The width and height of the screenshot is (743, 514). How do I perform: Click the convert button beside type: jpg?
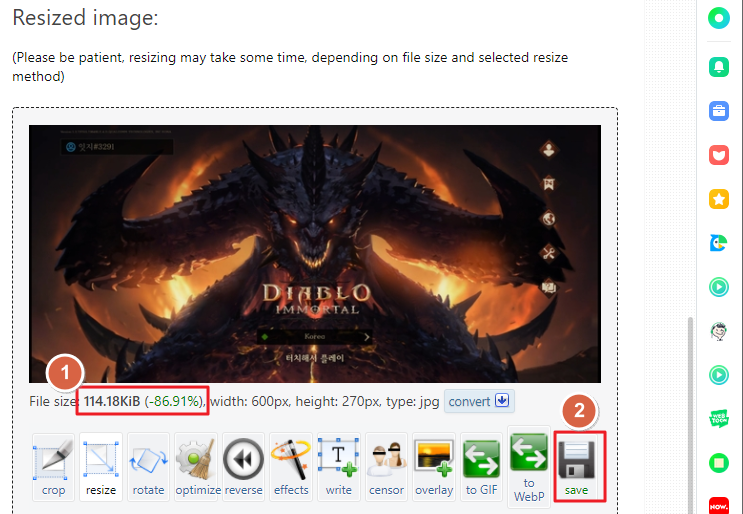(479, 401)
